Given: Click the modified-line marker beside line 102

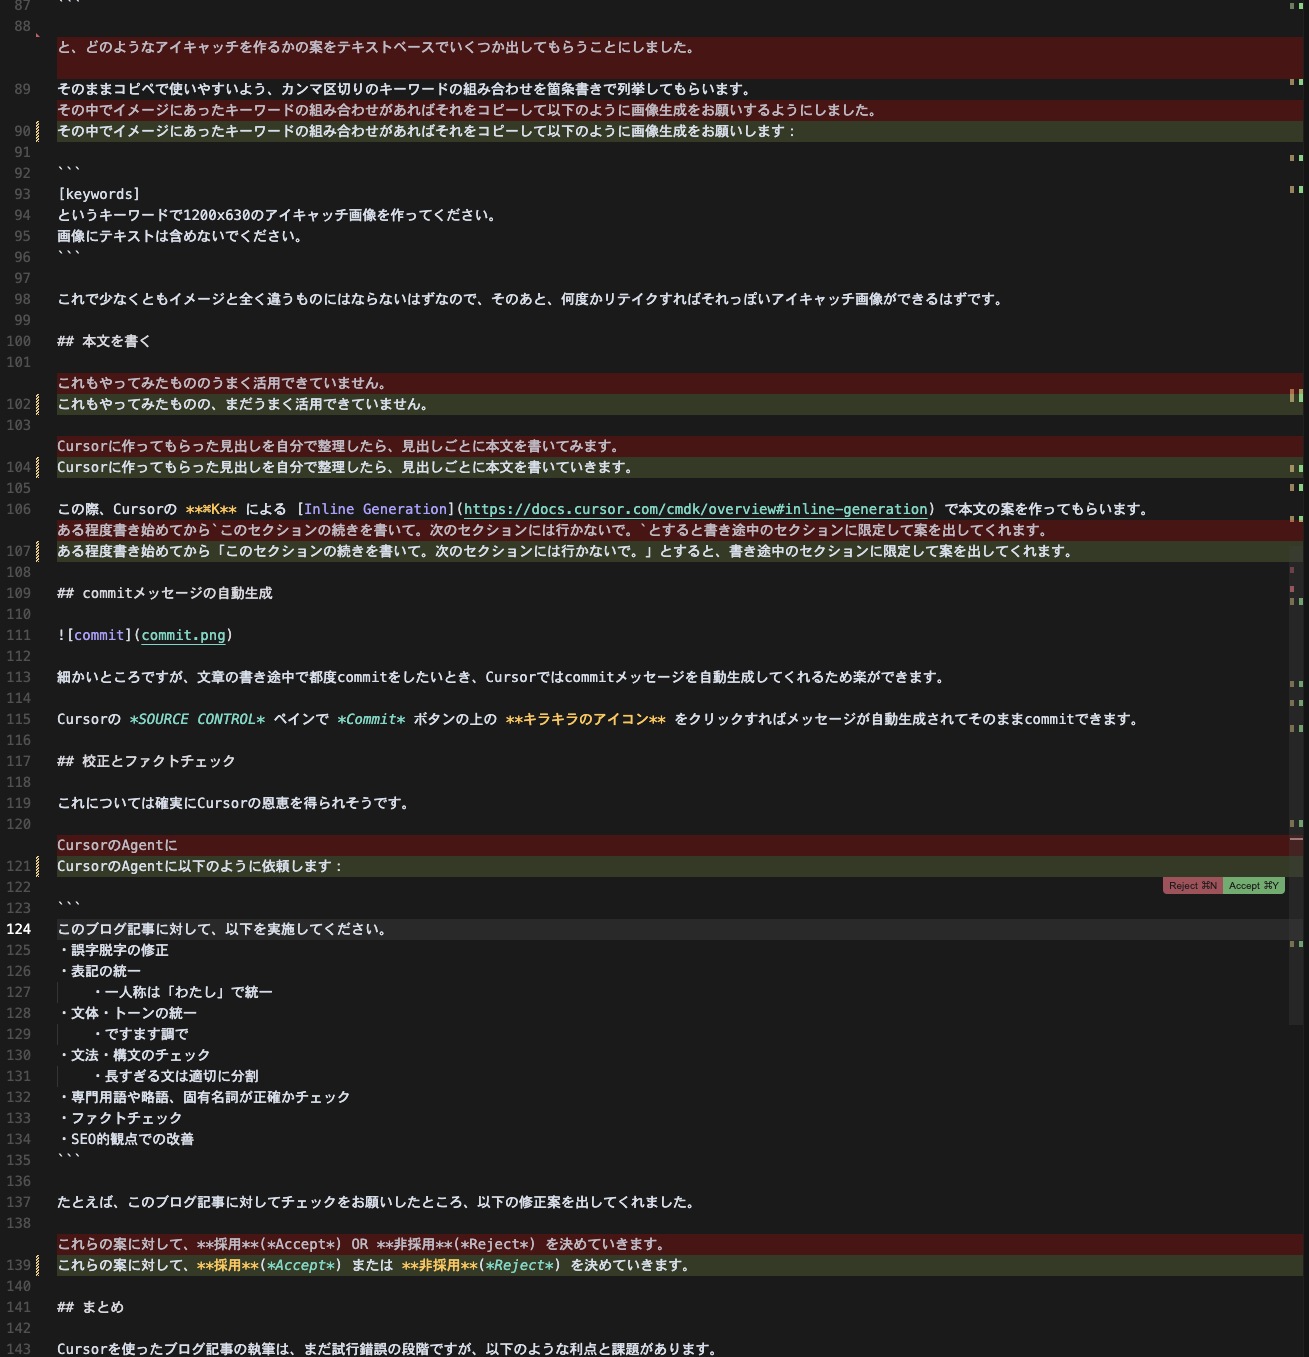Looking at the screenshot, I should [38, 404].
